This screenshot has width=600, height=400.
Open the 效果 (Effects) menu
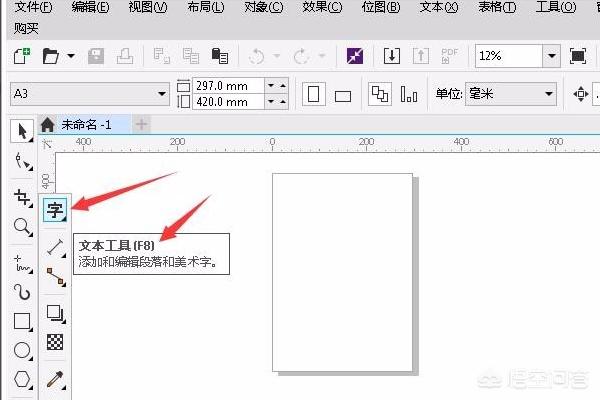[x=320, y=8]
